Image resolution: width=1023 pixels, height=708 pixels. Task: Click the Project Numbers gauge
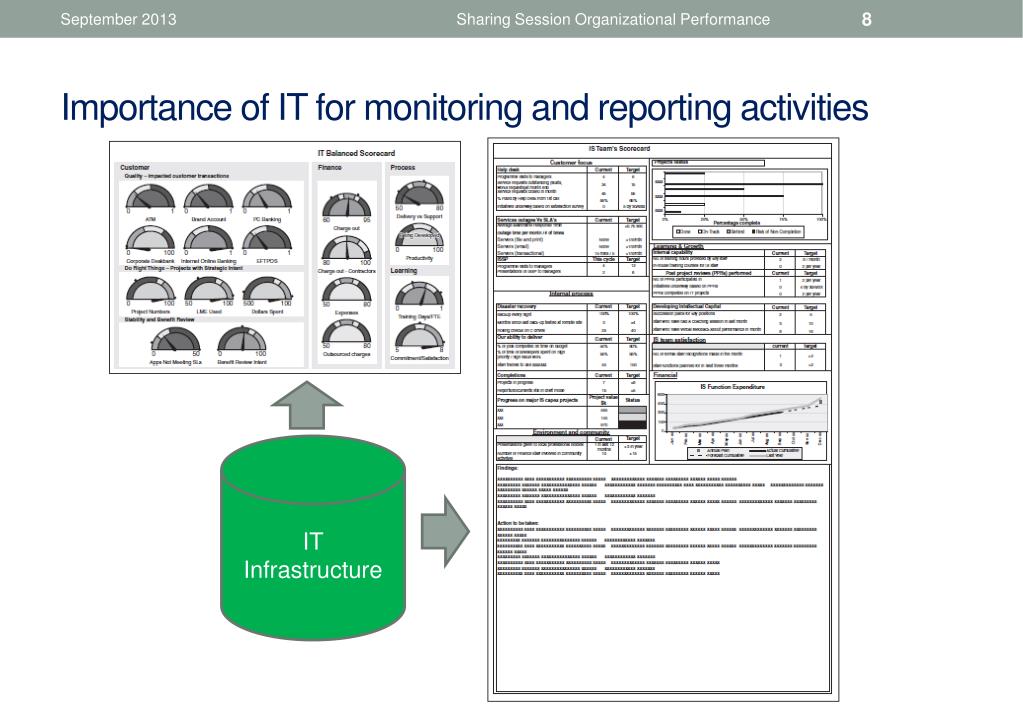pos(150,291)
